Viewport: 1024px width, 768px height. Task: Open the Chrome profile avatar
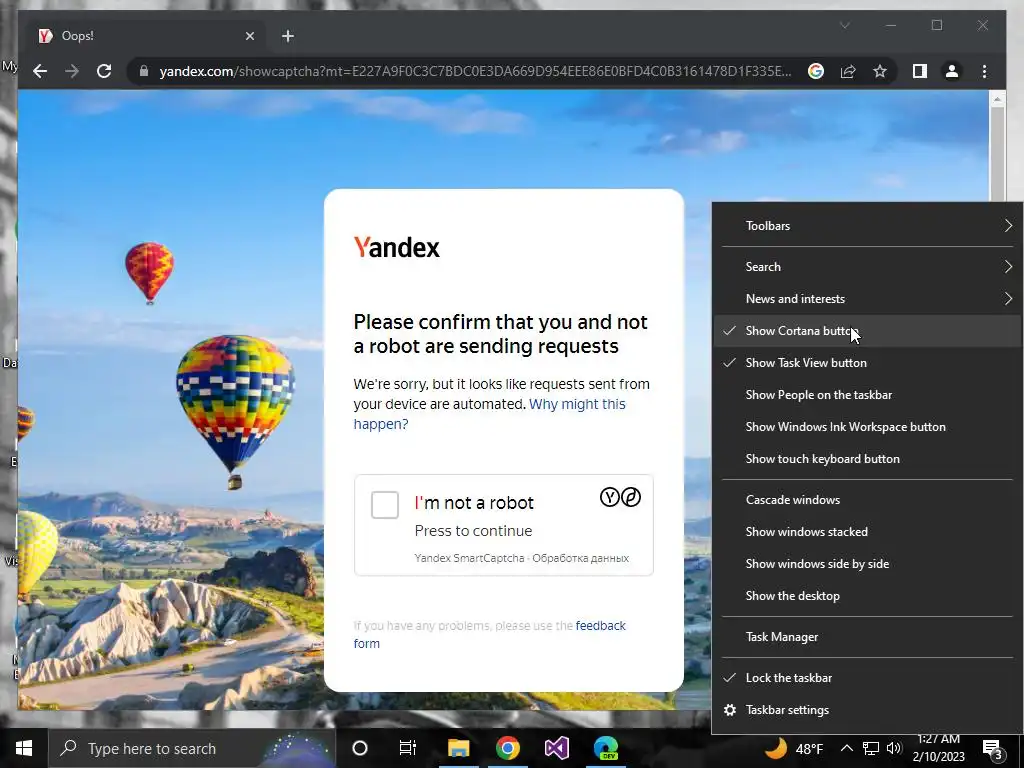coord(952,71)
